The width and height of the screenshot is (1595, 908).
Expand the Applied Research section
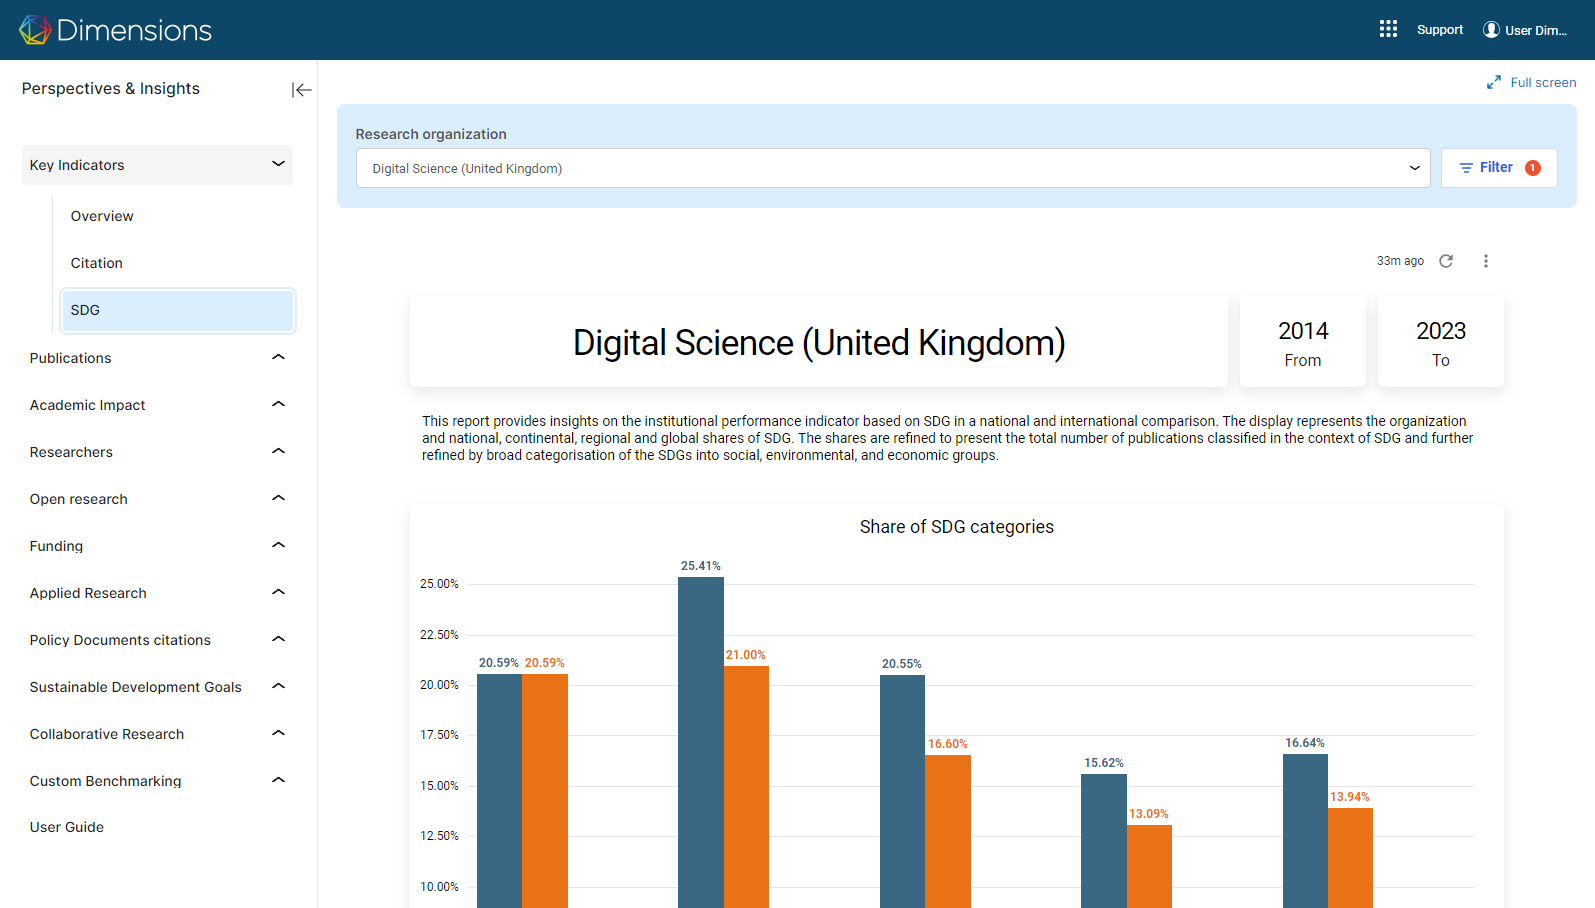(157, 593)
